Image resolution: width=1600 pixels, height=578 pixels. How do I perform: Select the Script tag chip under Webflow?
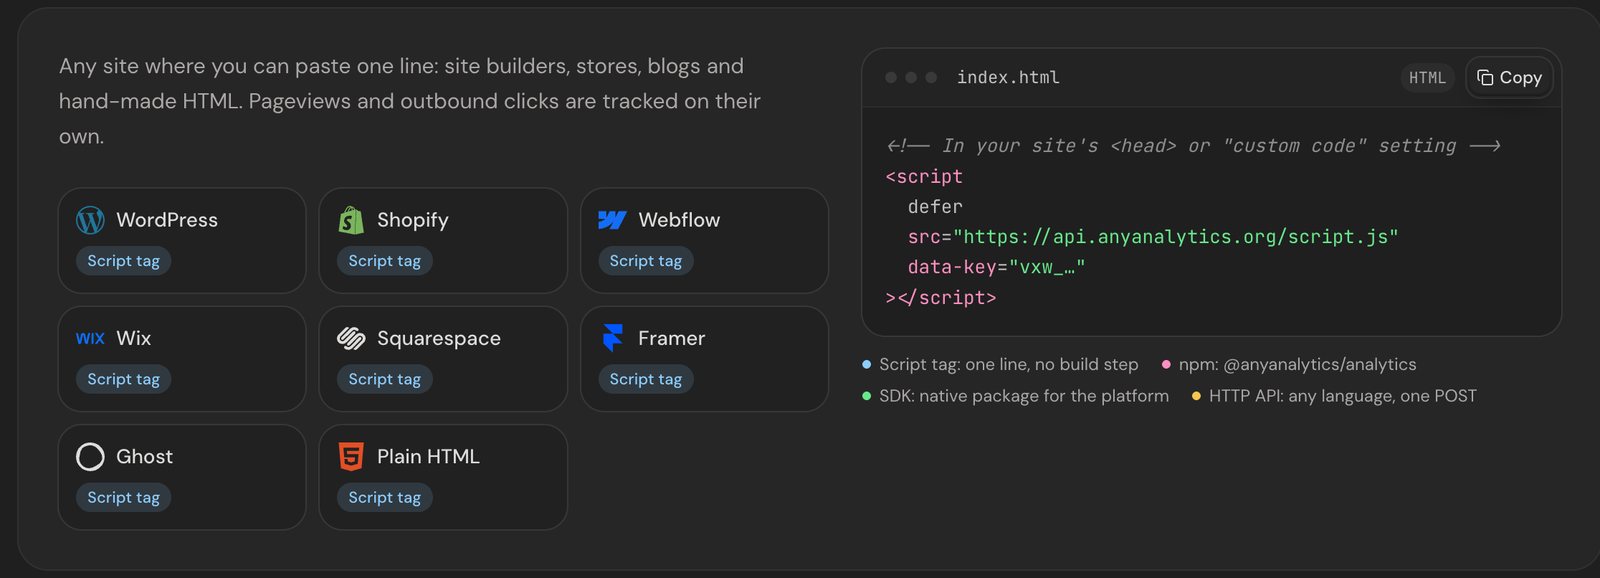pyautogui.click(x=645, y=261)
